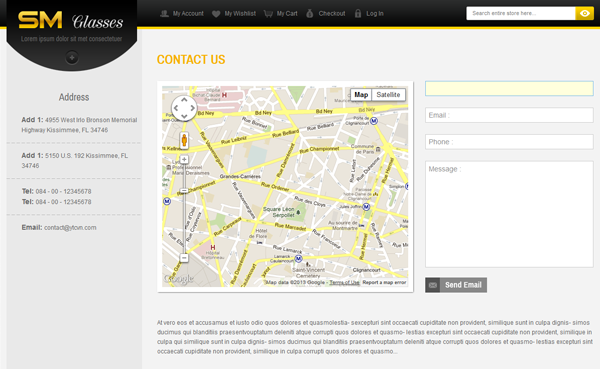Click the SM Glasses logo
The height and width of the screenshot is (369, 600).
(71, 20)
